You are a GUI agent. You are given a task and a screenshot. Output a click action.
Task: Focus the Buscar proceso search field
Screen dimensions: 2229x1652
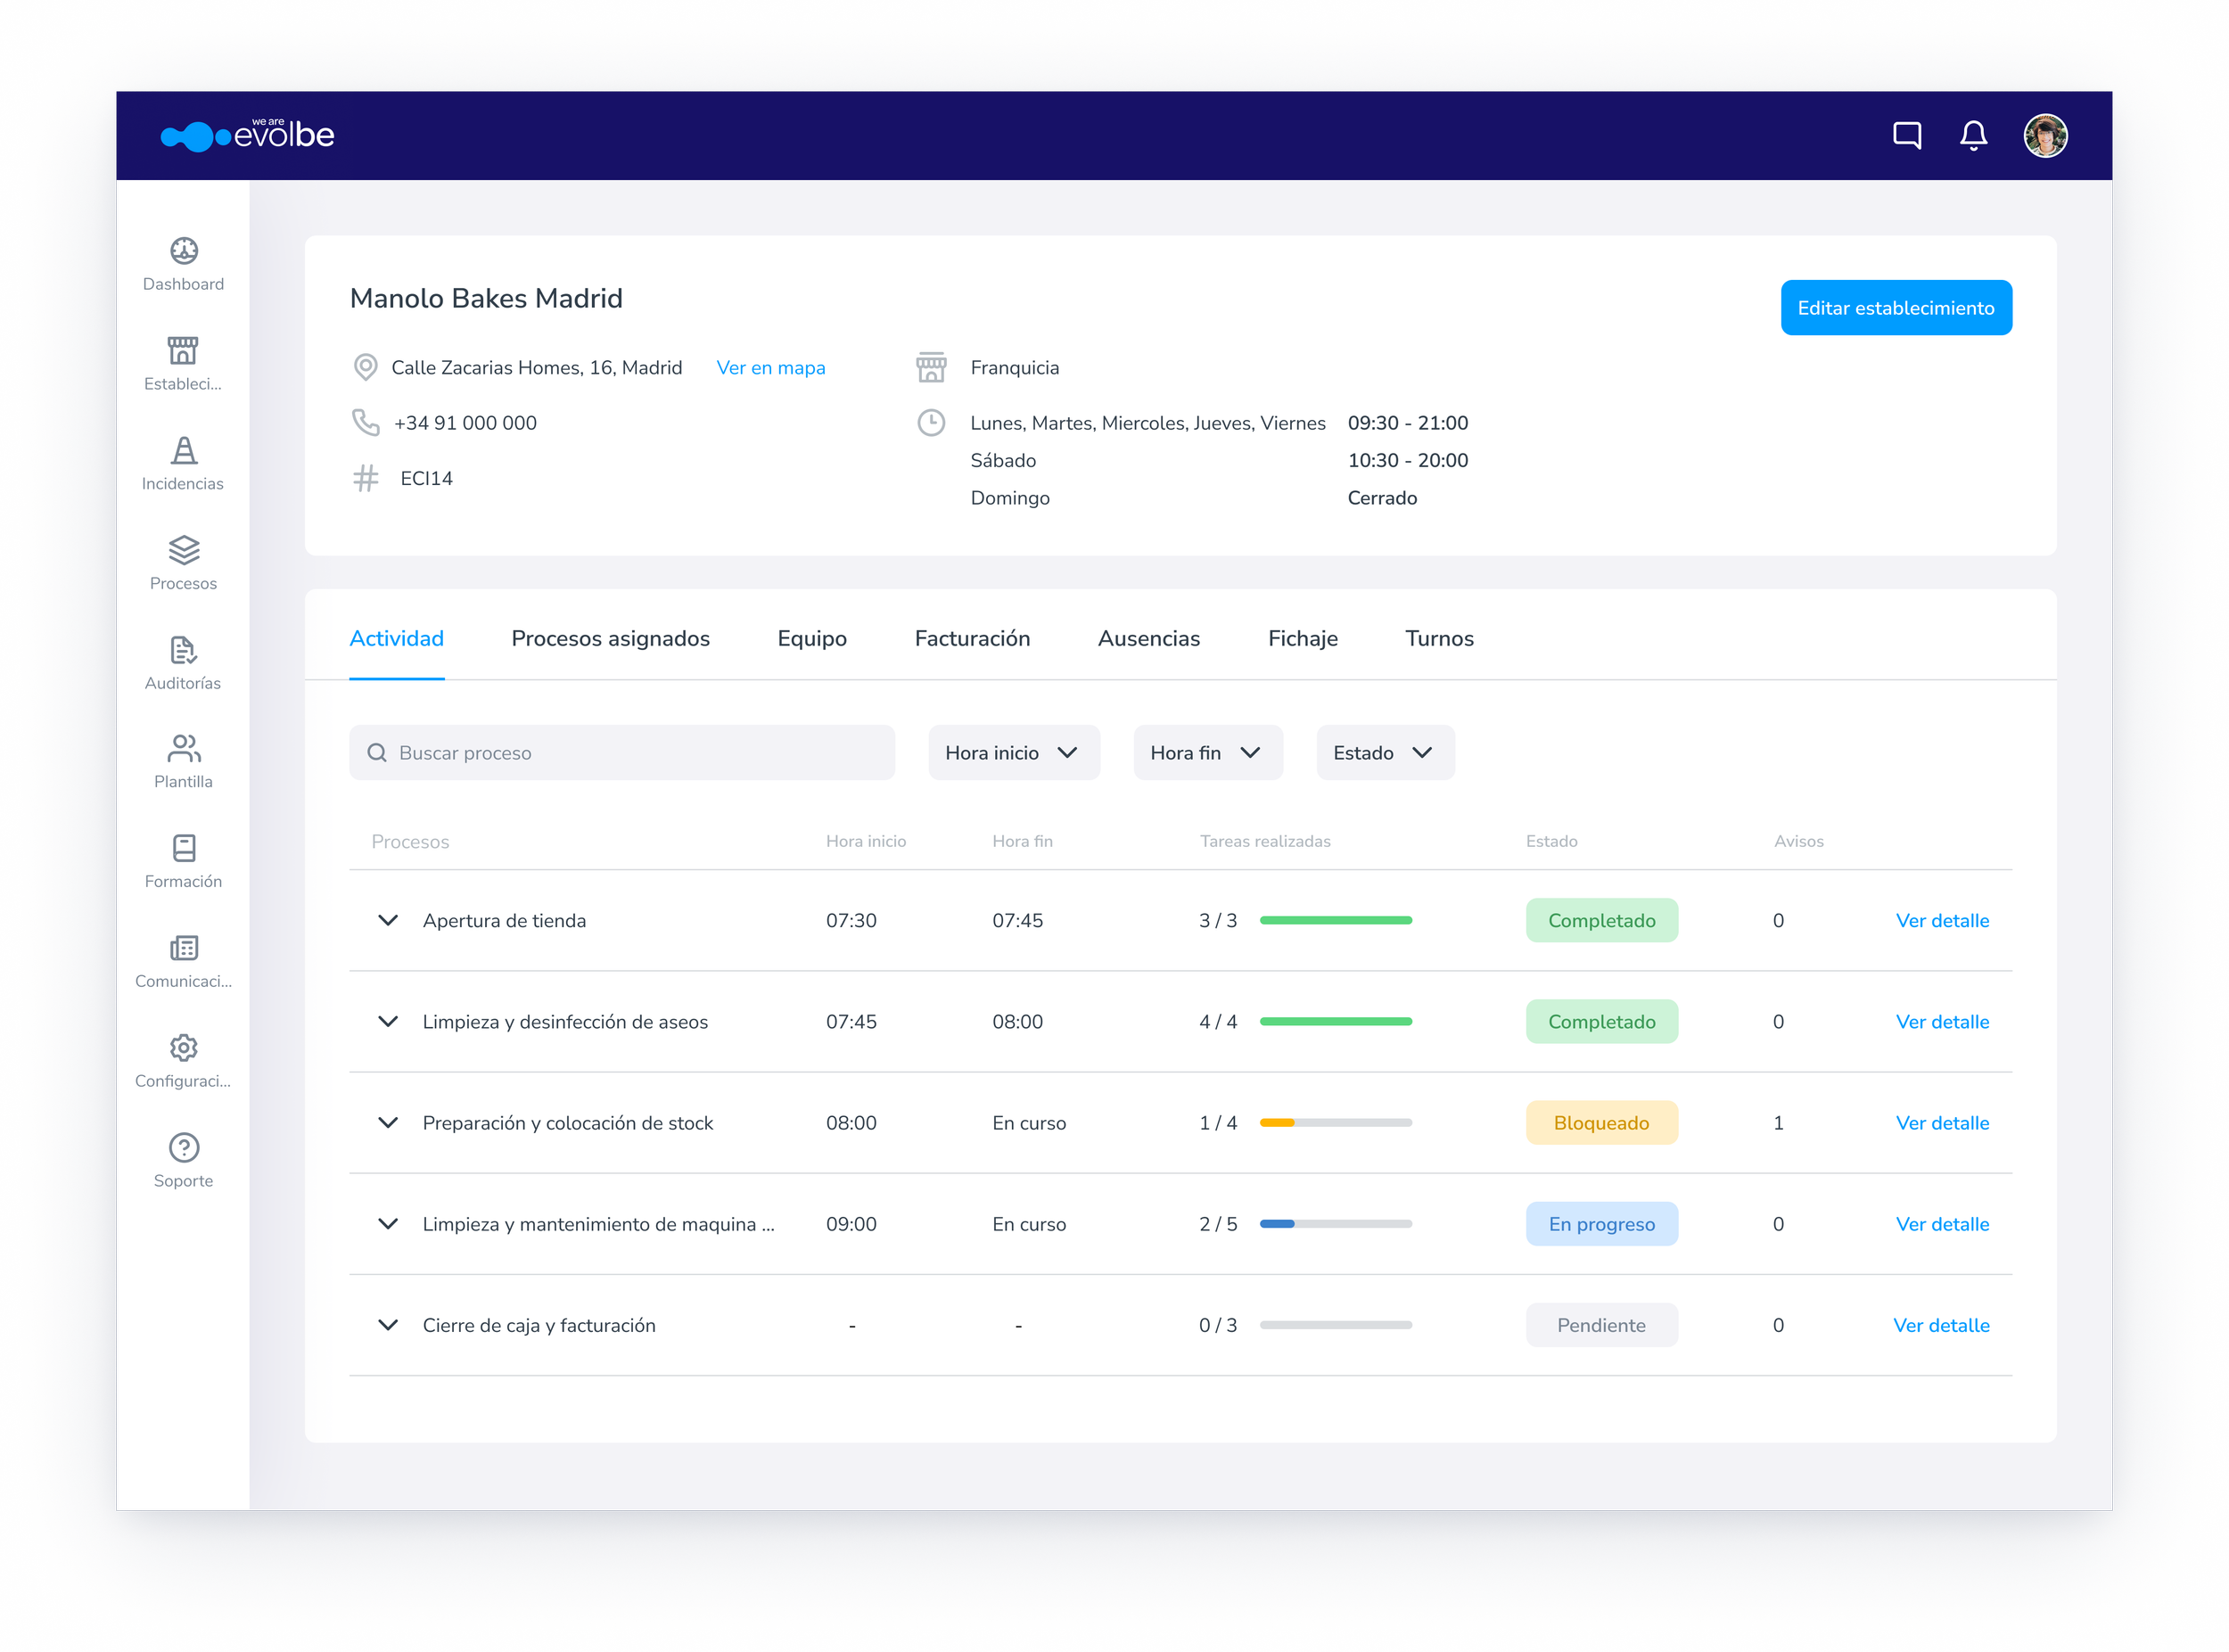click(x=621, y=752)
